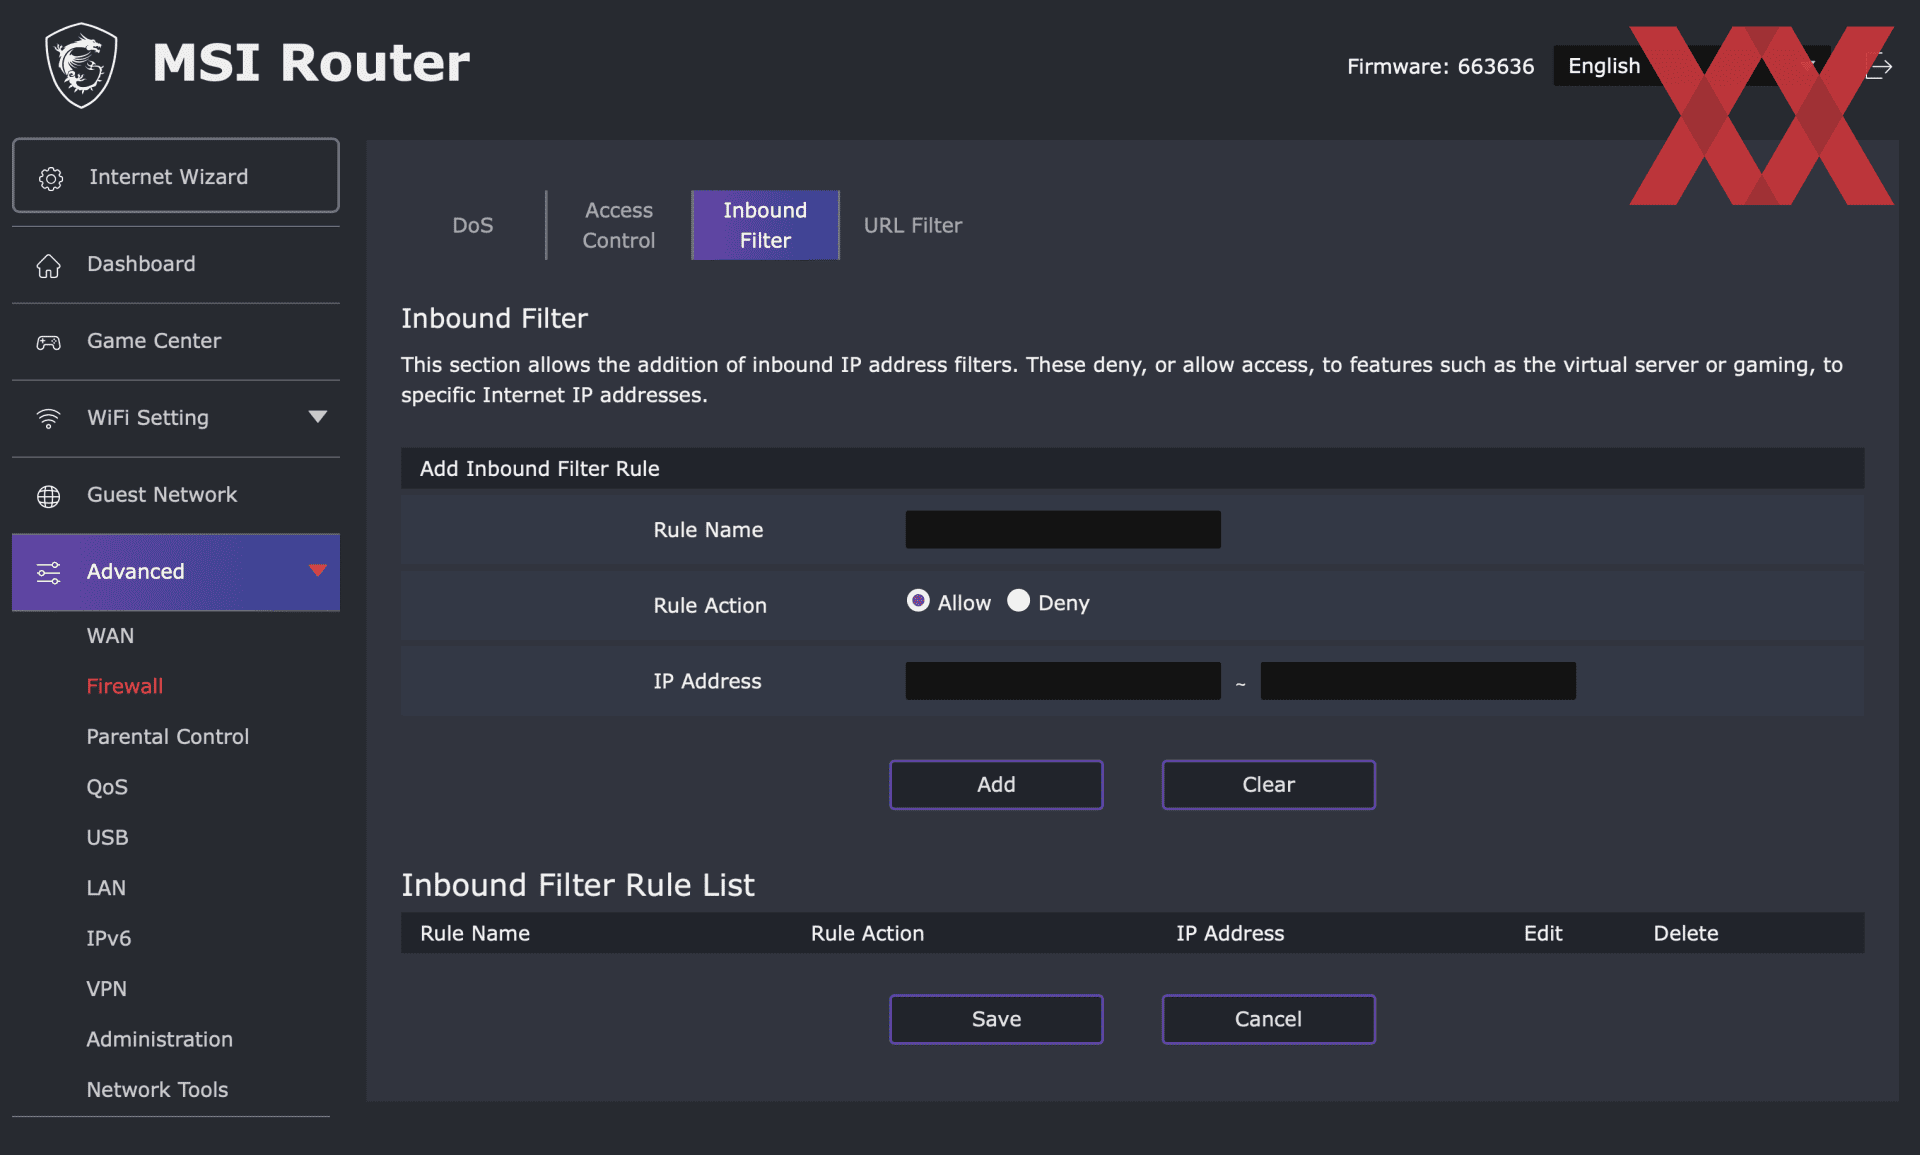
Task: Open the VPN settings page
Action: click(107, 988)
